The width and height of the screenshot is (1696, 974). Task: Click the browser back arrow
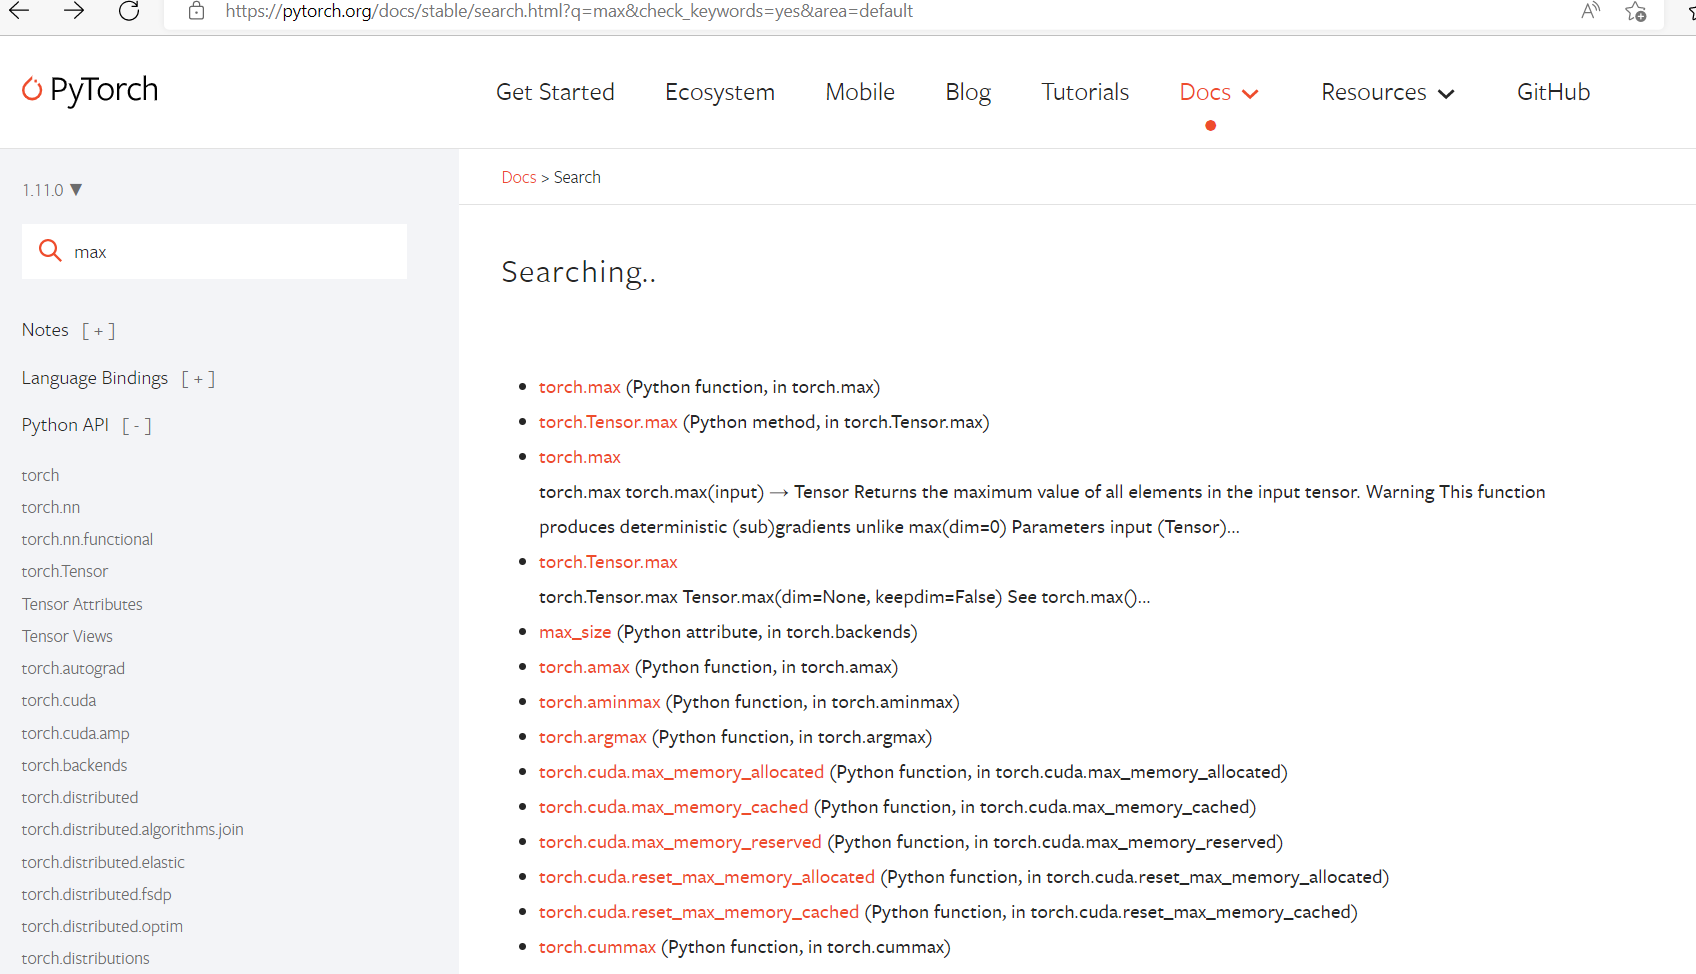click(x=19, y=11)
